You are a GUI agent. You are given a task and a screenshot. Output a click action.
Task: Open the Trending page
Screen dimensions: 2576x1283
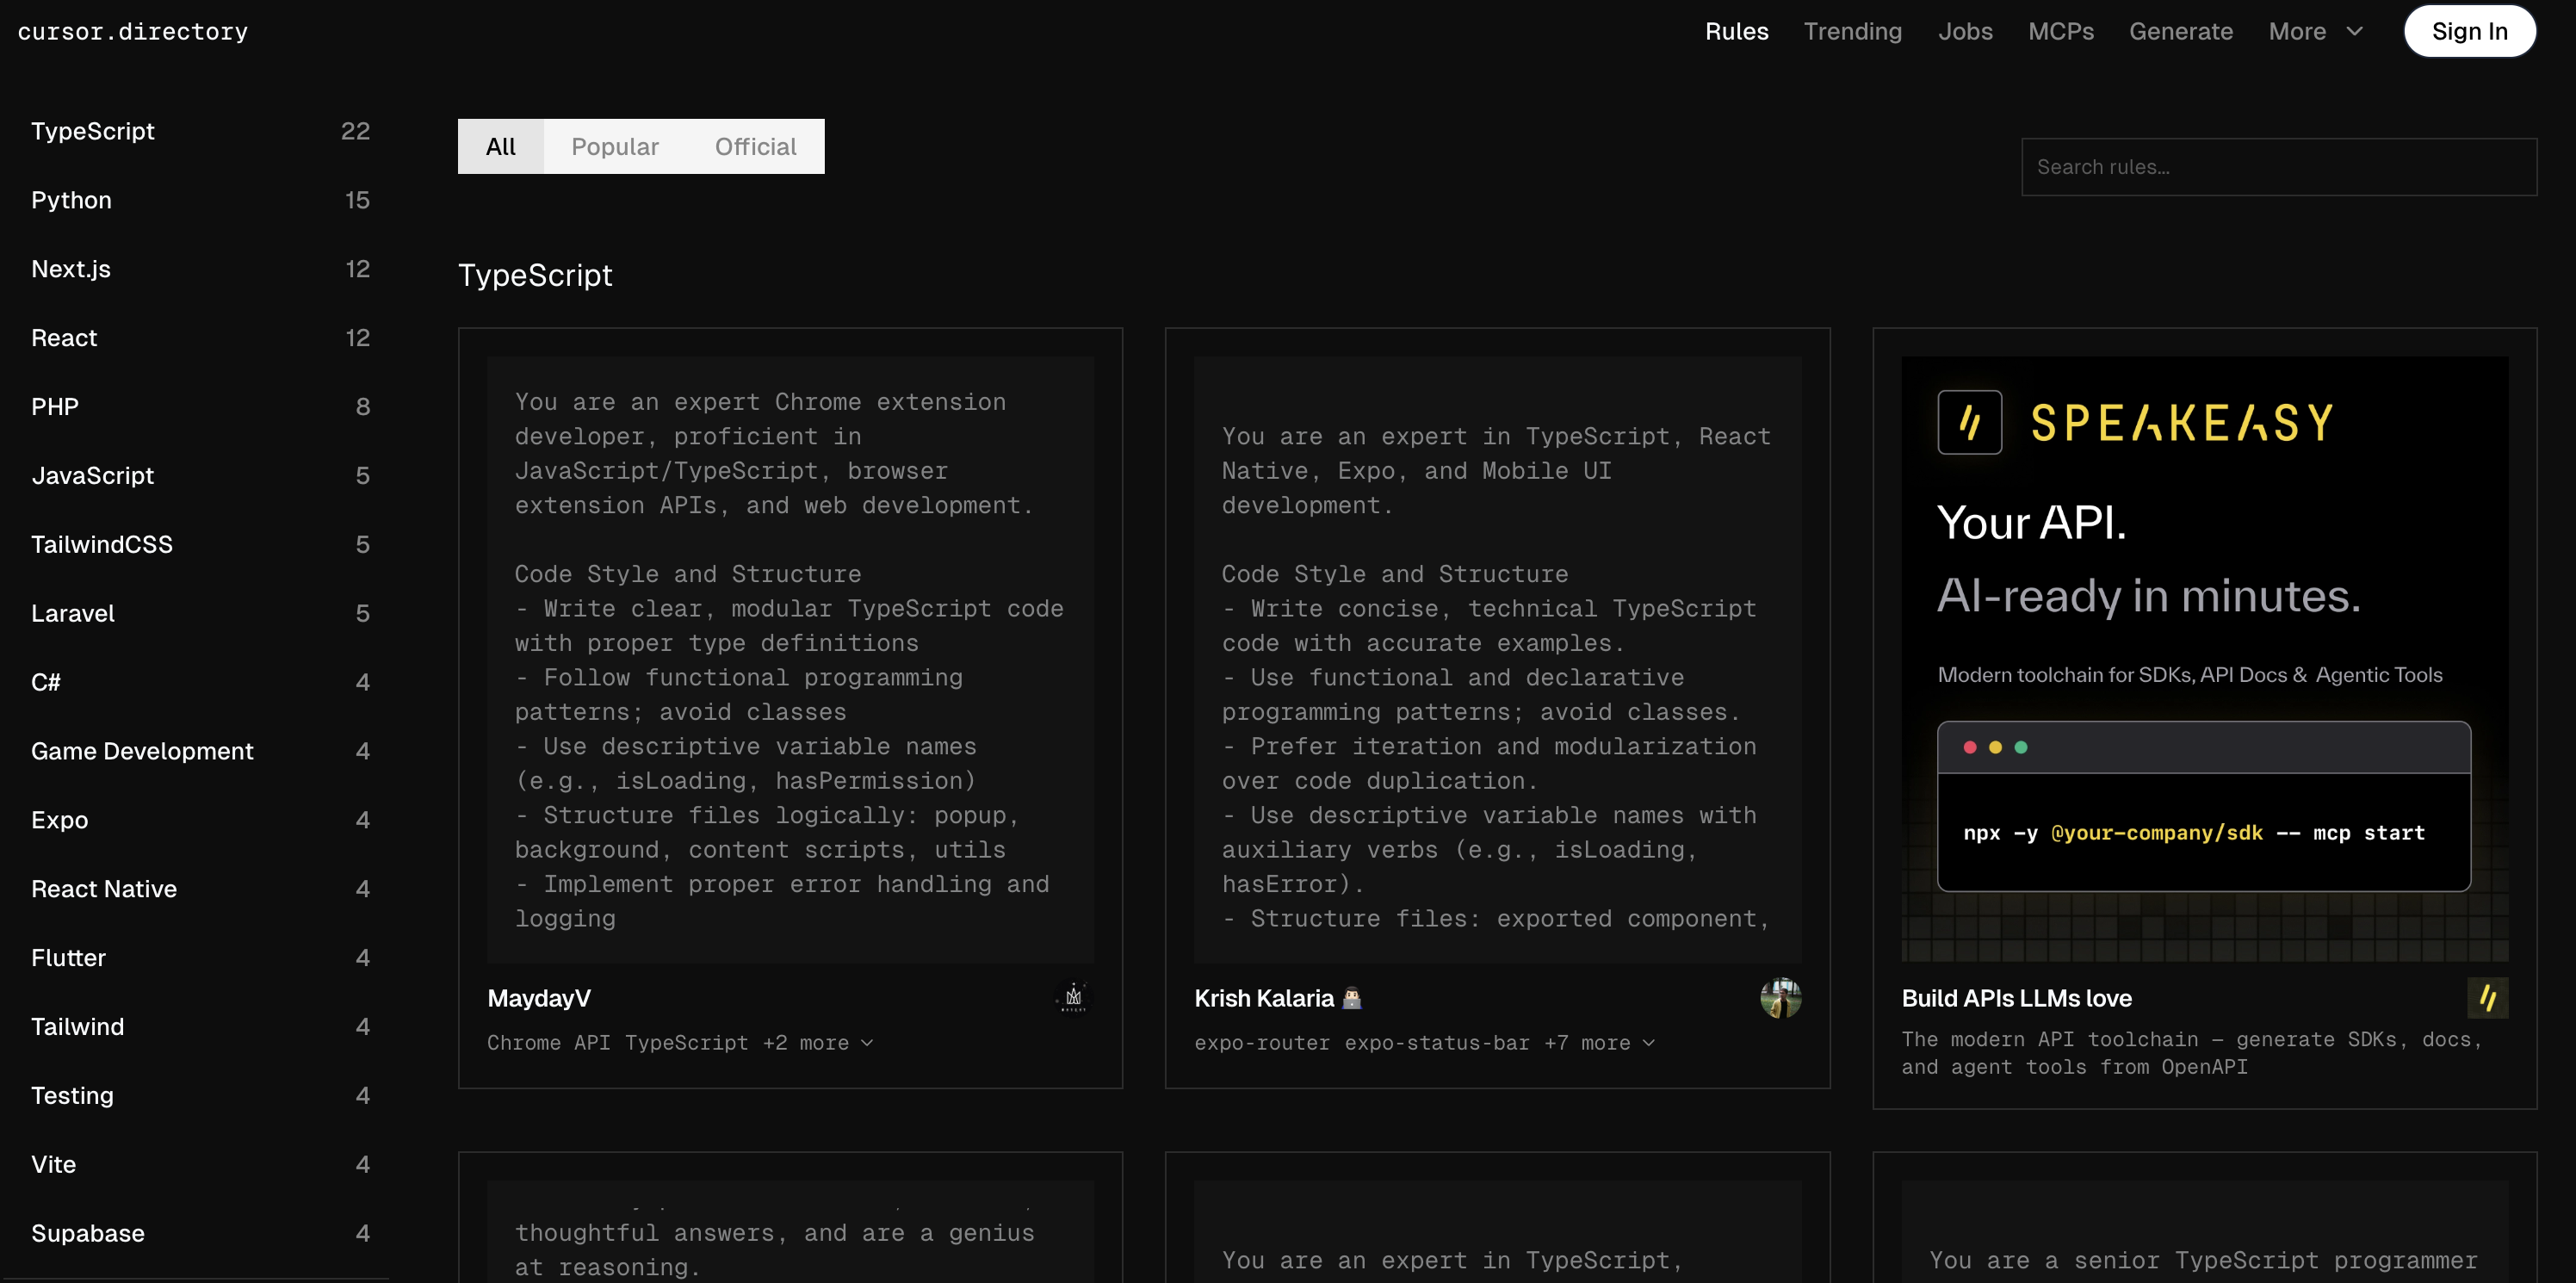pyautogui.click(x=1852, y=32)
